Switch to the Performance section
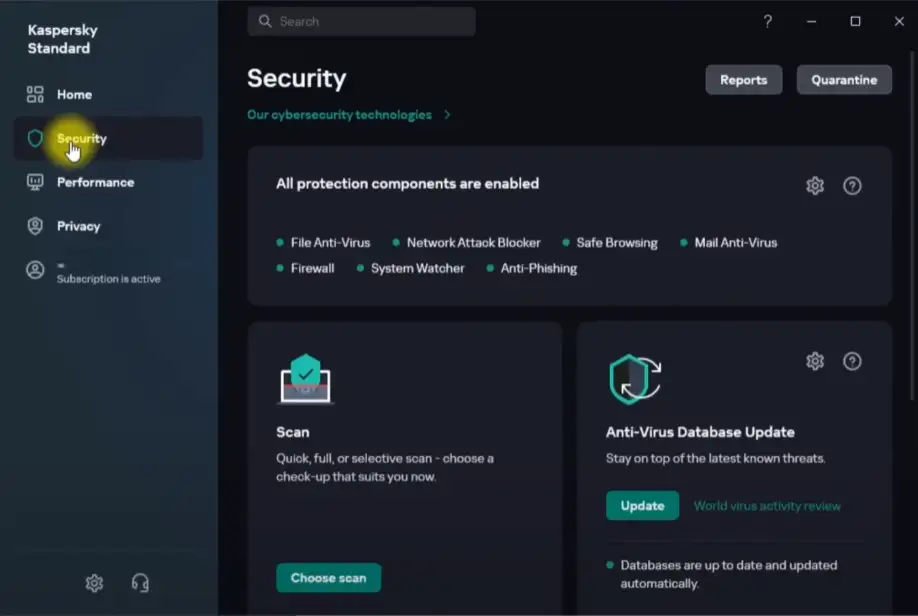The width and height of the screenshot is (918, 616). coord(95,182)
